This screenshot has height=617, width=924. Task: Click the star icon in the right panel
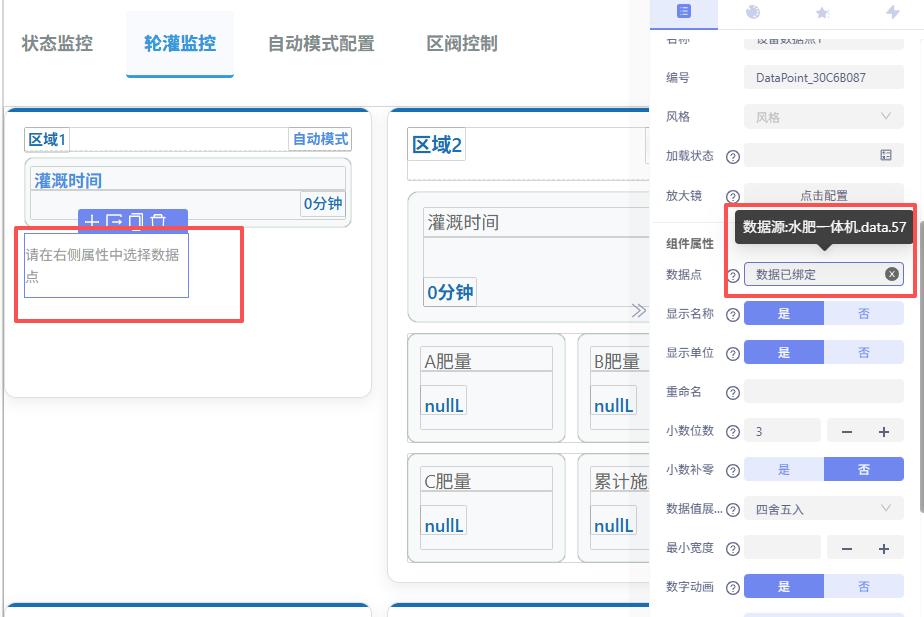pos(823,13)
